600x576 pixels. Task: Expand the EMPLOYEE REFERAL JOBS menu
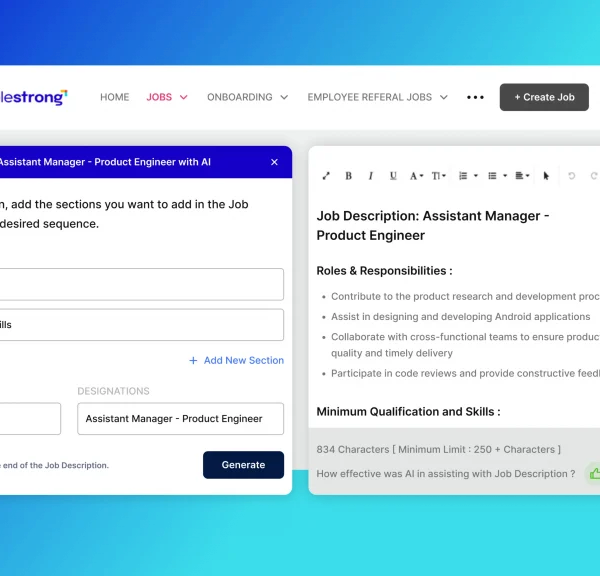click(x=377, y=97)
